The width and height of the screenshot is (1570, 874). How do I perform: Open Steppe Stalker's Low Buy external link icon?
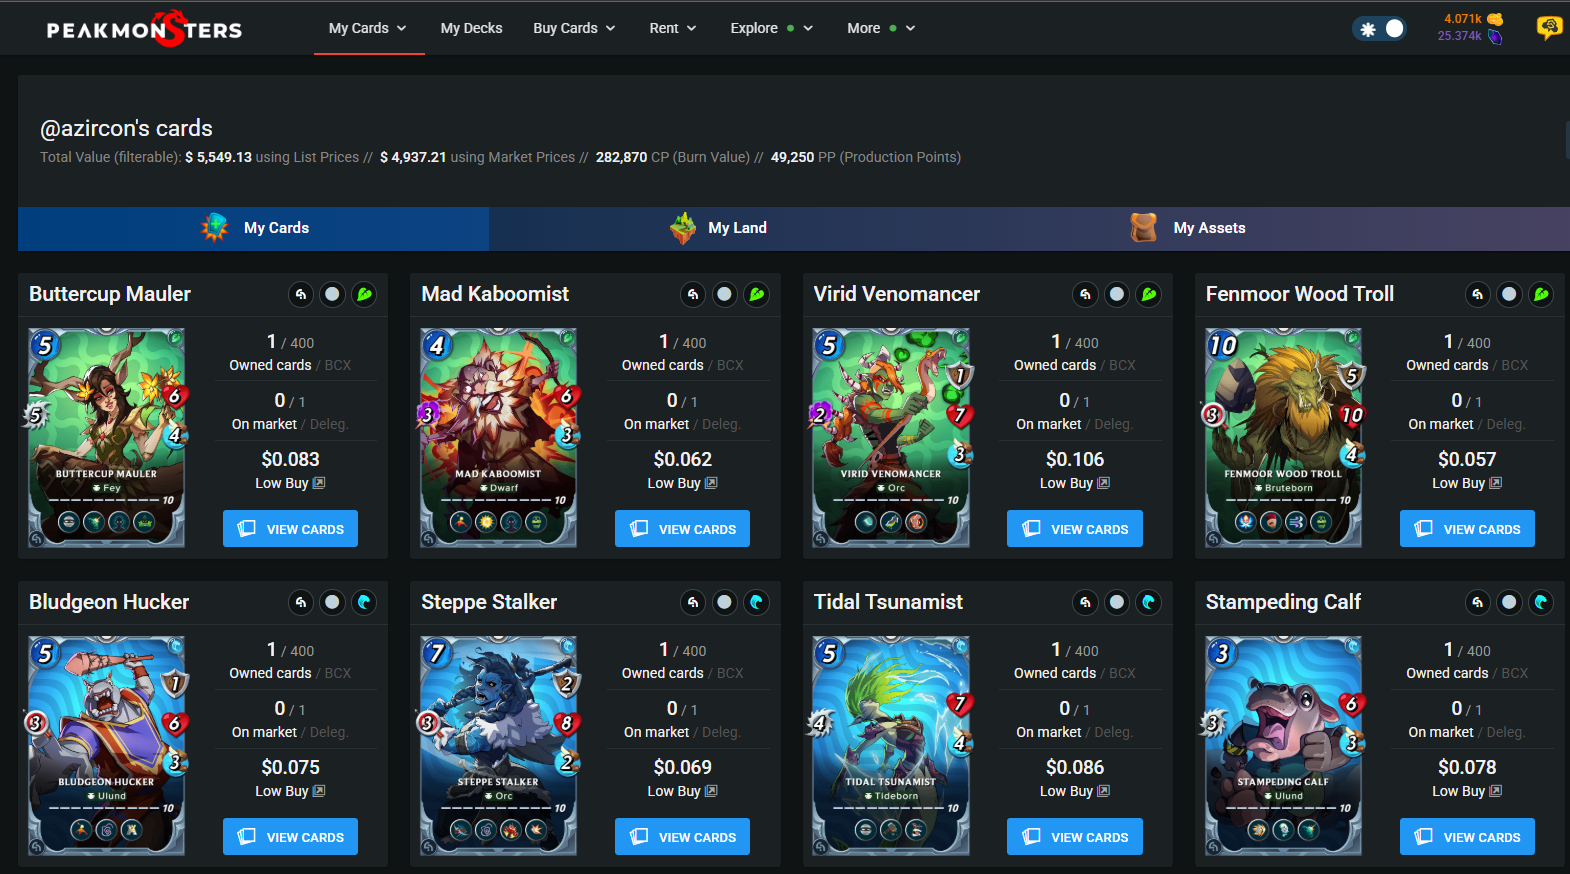tap(711, 791)
